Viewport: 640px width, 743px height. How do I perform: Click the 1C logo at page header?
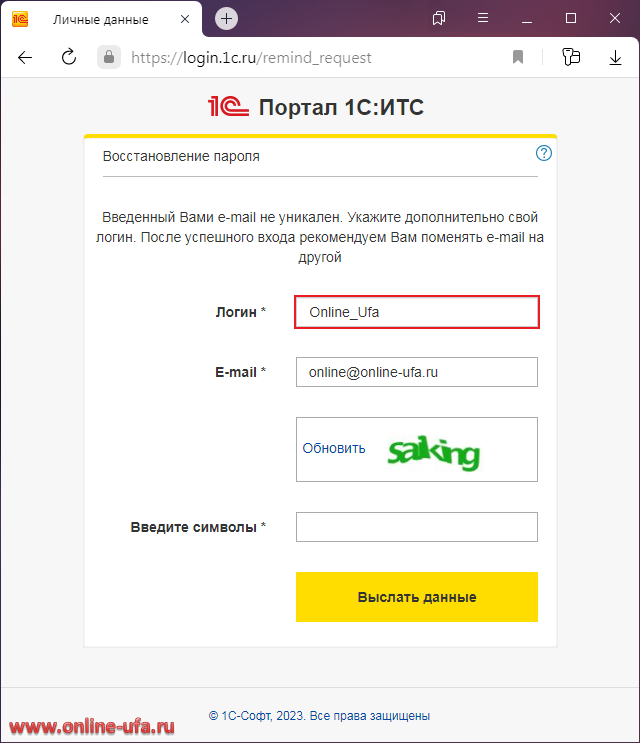click(x=228, y=106)
